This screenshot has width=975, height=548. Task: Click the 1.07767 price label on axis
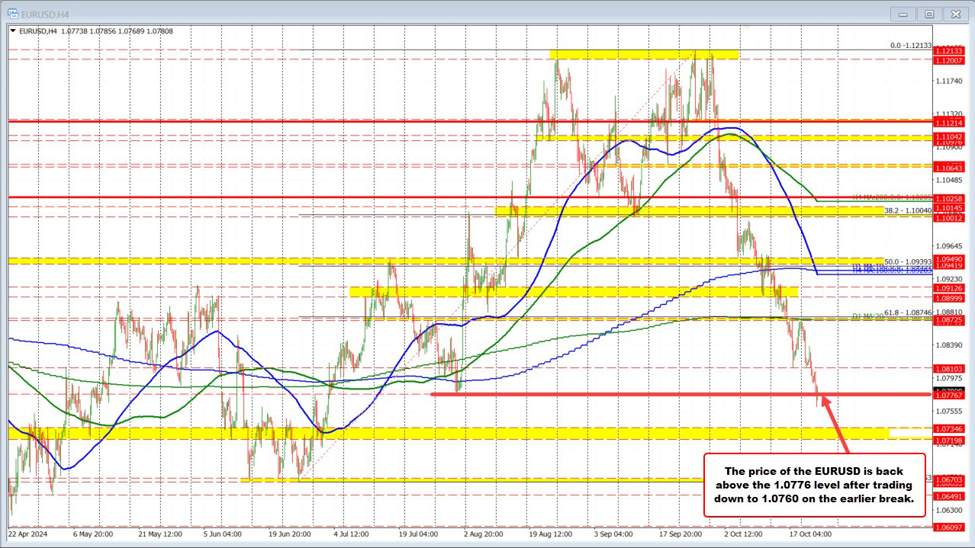pyautogui.click(x=947, y=395)
